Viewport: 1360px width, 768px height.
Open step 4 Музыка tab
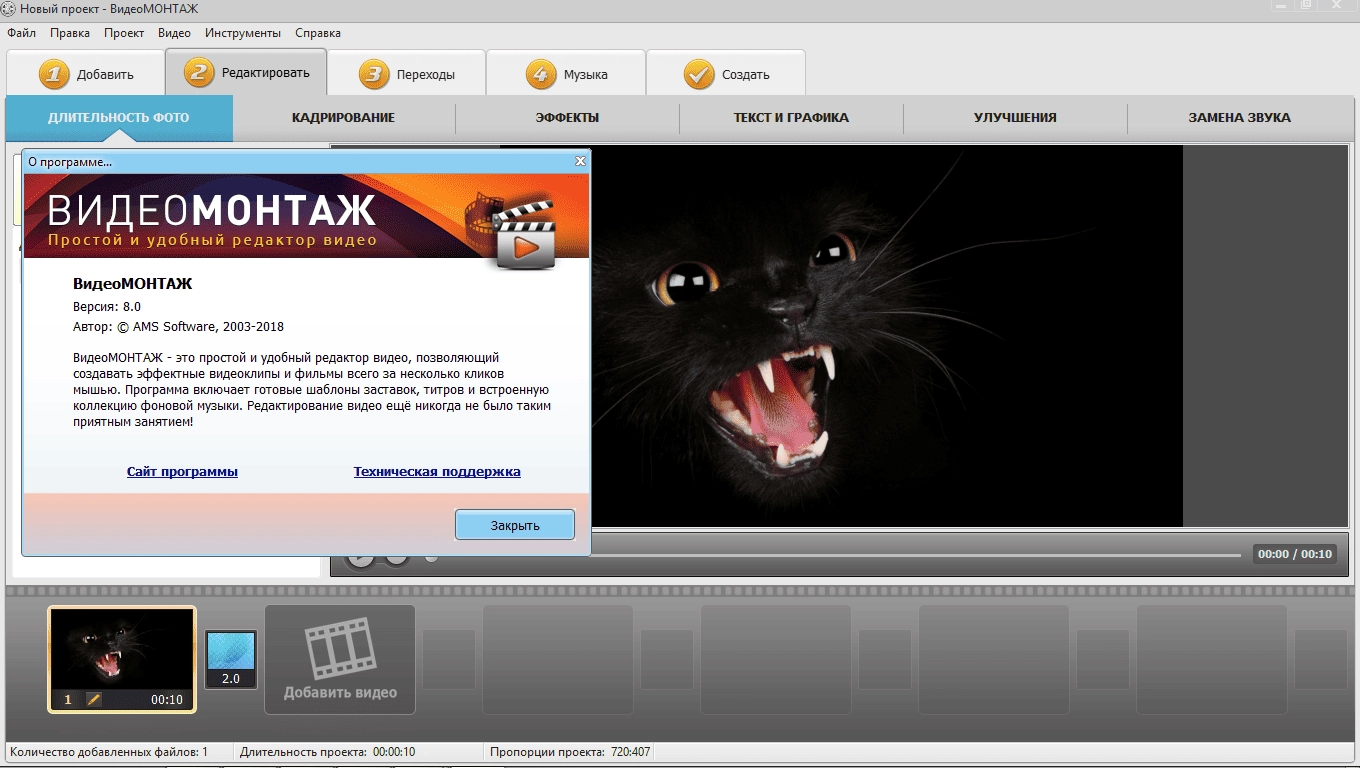(x=566, y=74)
